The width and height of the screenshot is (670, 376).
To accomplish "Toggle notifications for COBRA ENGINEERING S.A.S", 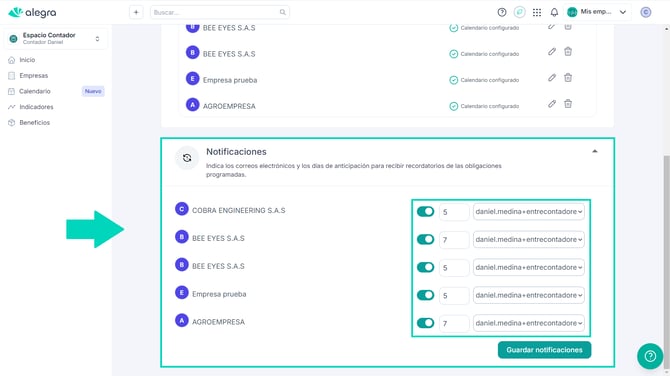I will 426,212.
